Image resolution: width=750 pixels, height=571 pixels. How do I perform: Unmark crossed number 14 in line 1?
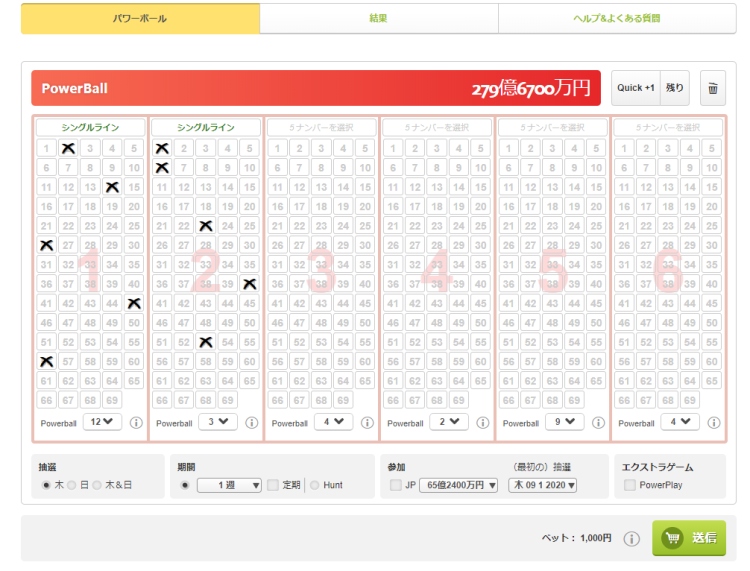pos(112,187)
